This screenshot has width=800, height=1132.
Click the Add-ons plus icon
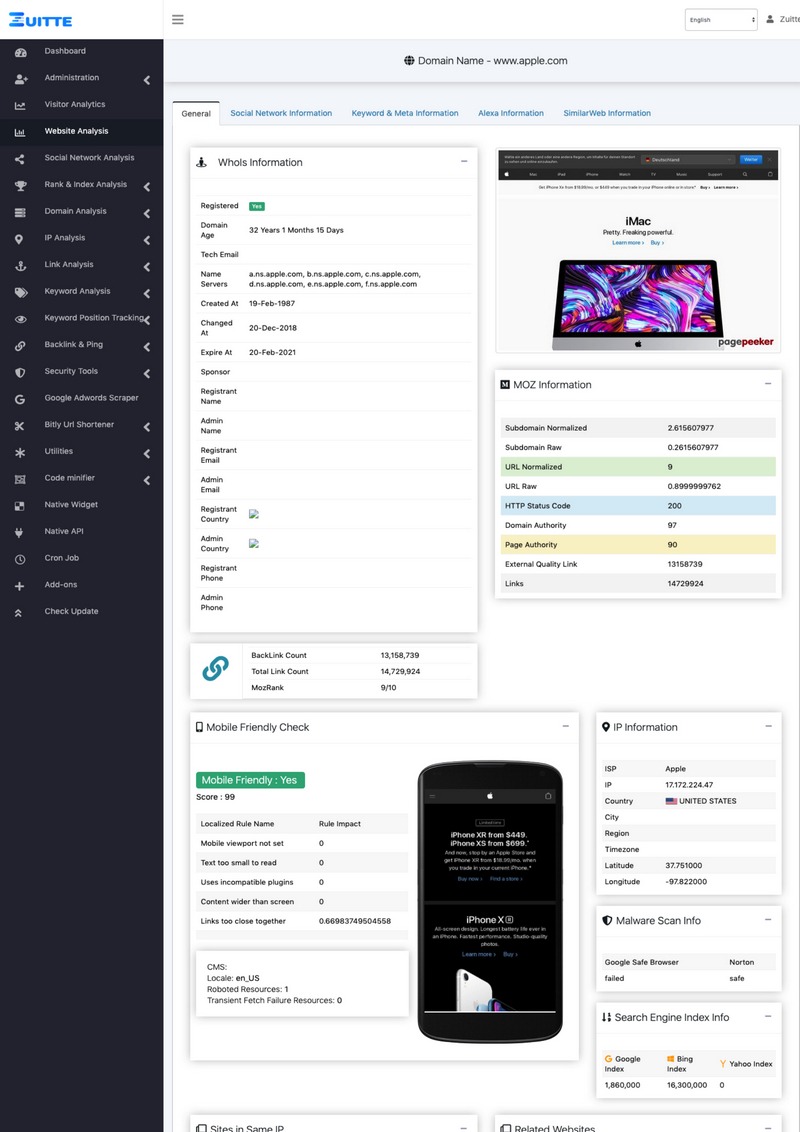click(x=19, y=586)
